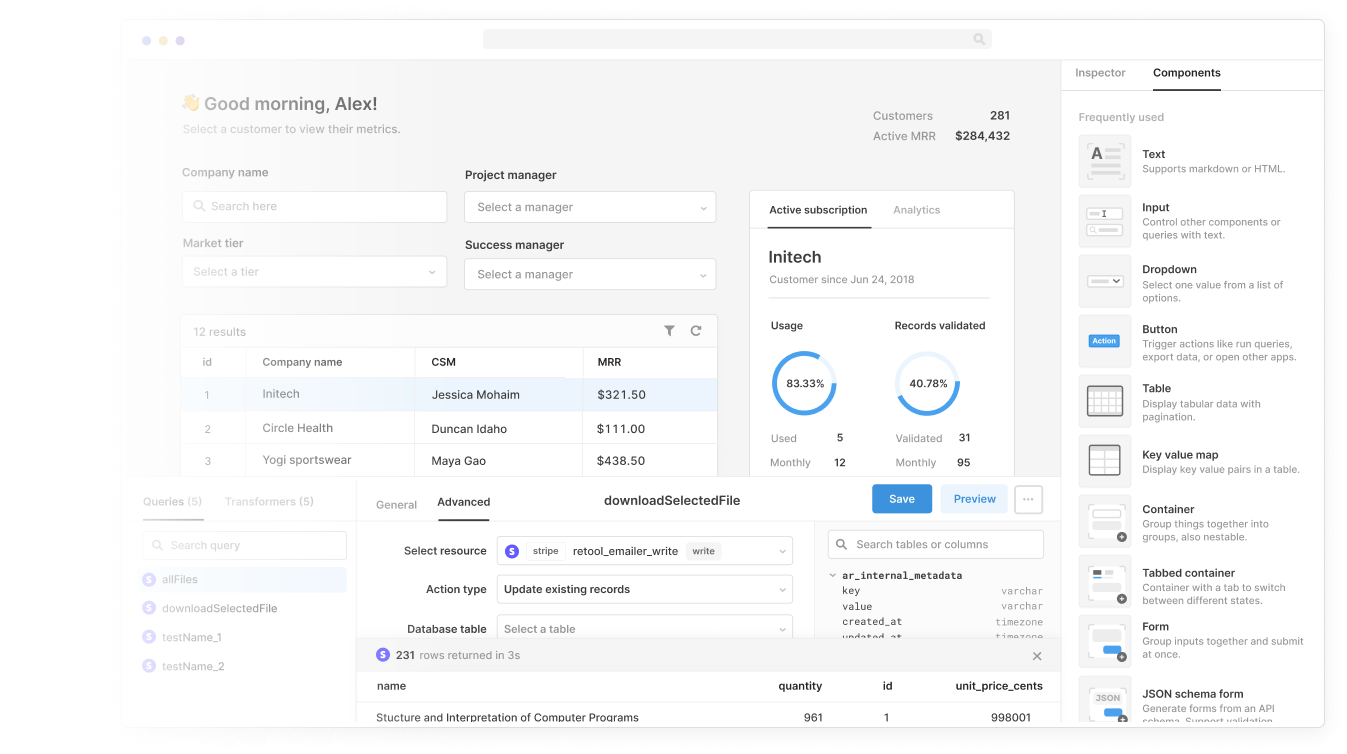
Task: Click the search icon in top bar
Action: click(x=979, y=39)
